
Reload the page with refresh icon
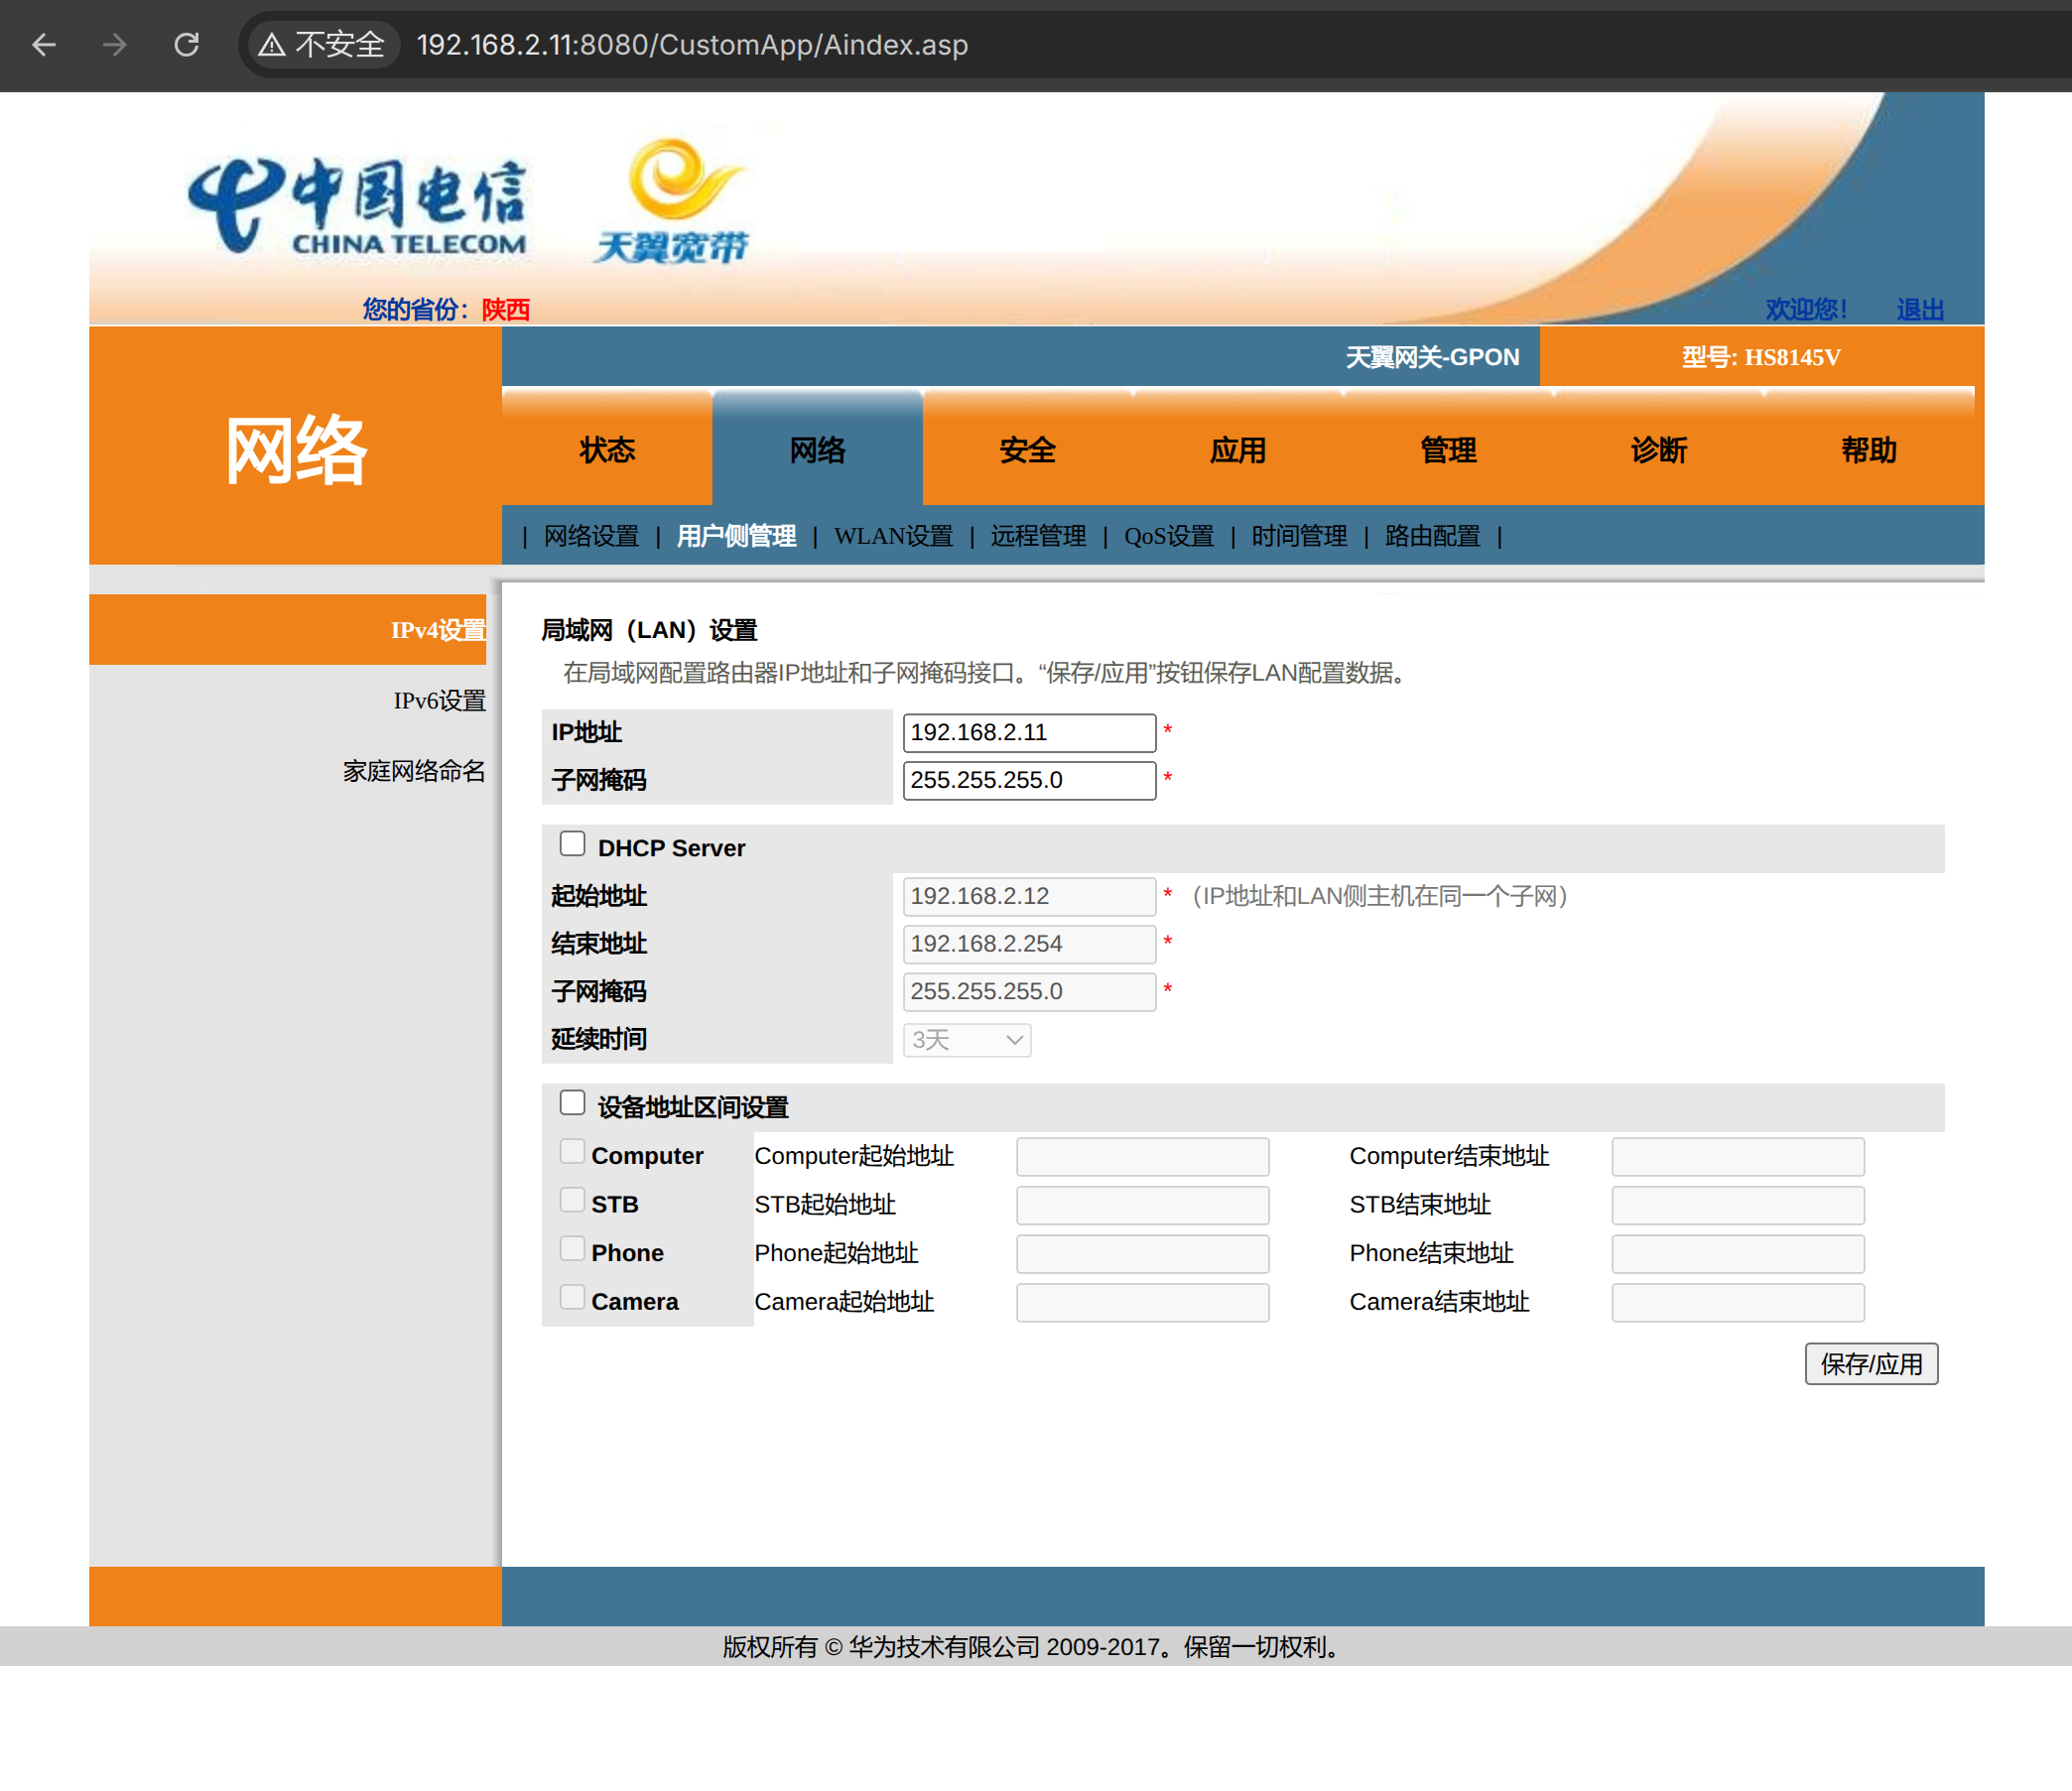(187, 45)
